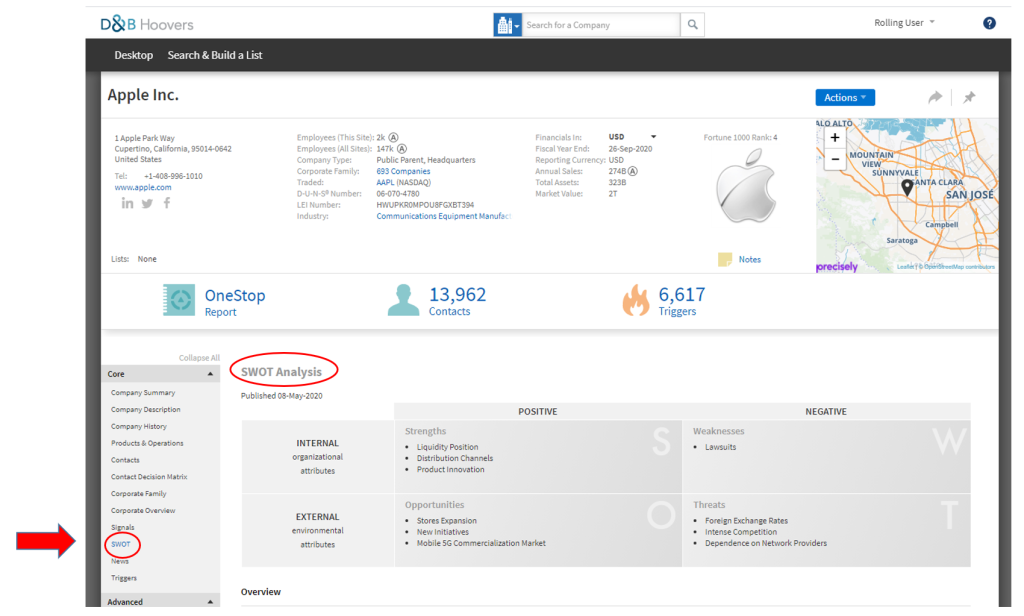The width and height of the screenshot is (1024, 616).
Task: Click Collapse All in the sidebar
Action: tap(199, 358)
